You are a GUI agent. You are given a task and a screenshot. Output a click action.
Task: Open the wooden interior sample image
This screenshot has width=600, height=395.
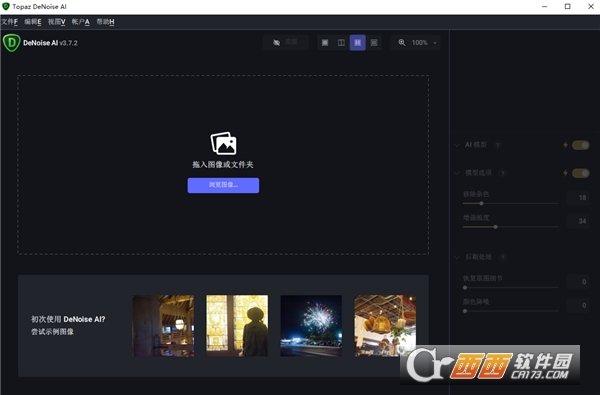pyautogui.click(x=163, y=326)
